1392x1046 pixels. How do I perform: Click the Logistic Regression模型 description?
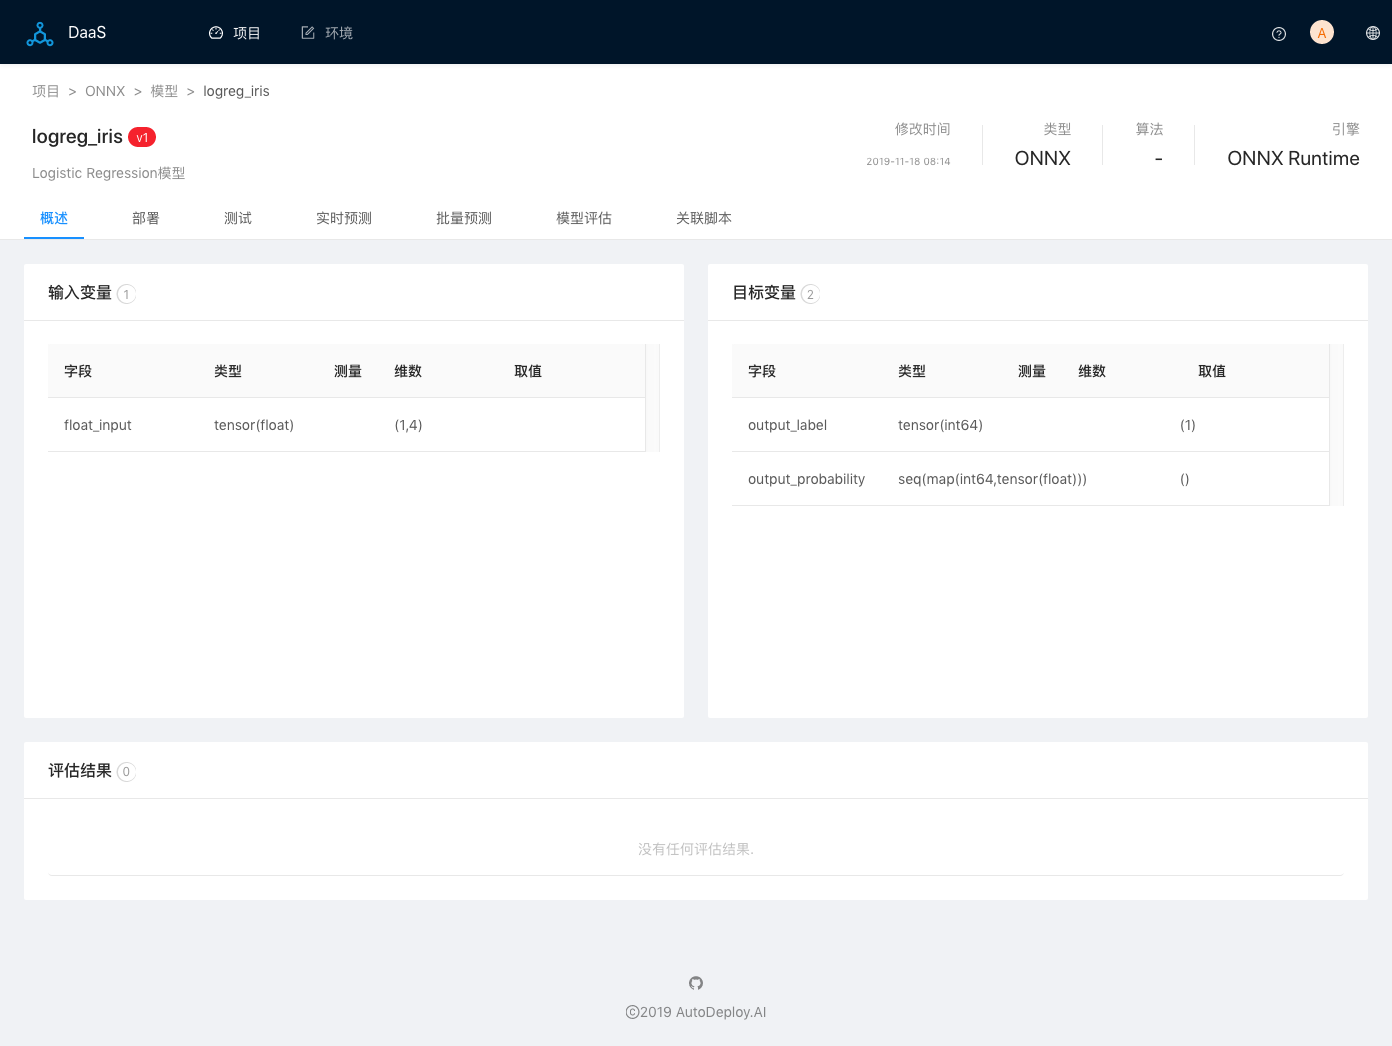pyautogui.click(x=109, y=173)
